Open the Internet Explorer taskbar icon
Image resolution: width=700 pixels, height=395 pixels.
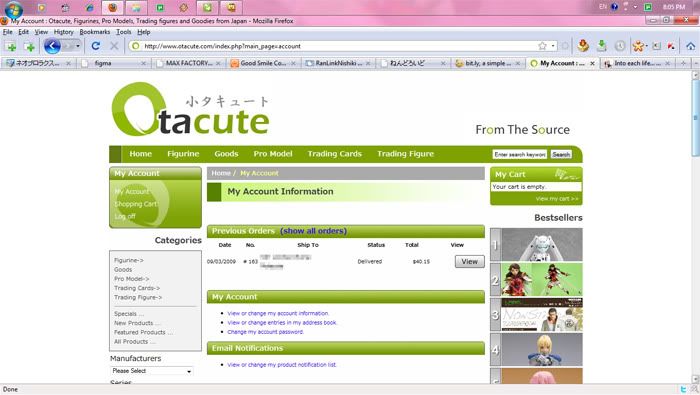[89, 8]
